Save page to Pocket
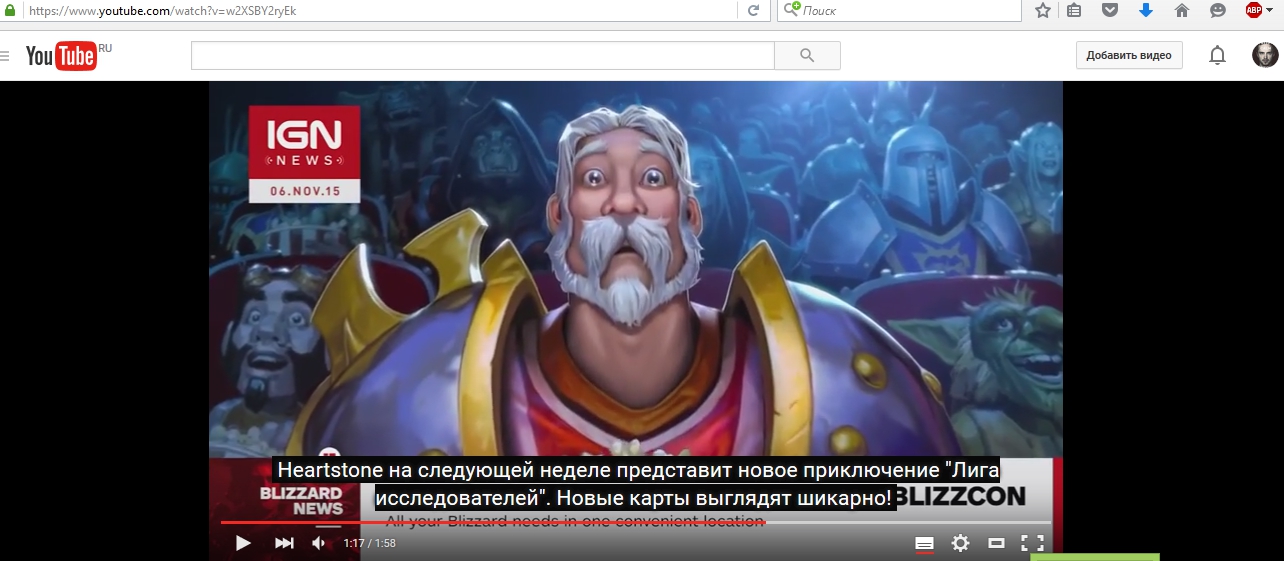The width and height of the screenshot is (1284, 561). tap(1110, 11)
